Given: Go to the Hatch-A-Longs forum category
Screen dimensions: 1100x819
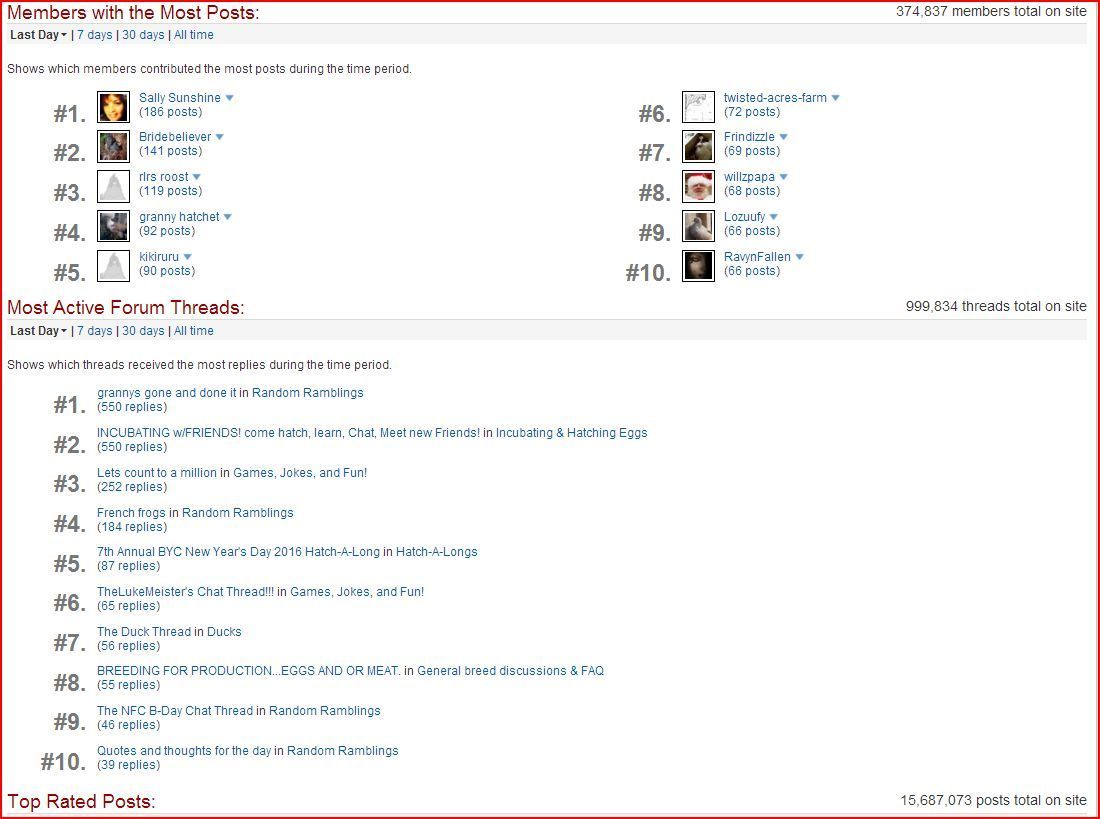Looking at the screenshot, I should pos(436,552).
